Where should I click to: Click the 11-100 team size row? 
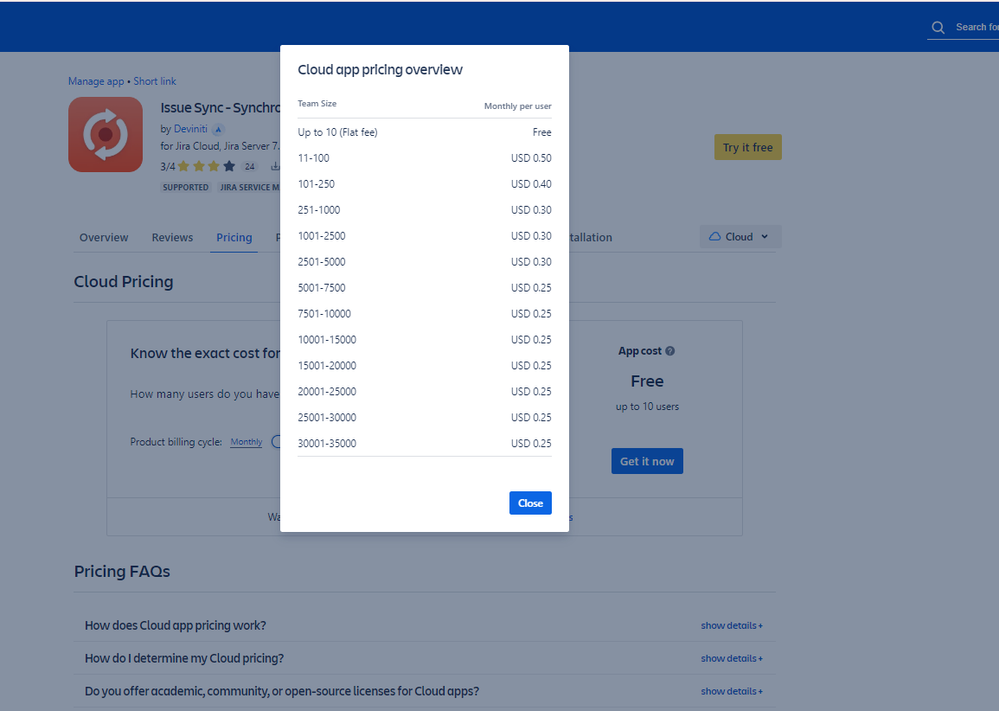(424, 158)
